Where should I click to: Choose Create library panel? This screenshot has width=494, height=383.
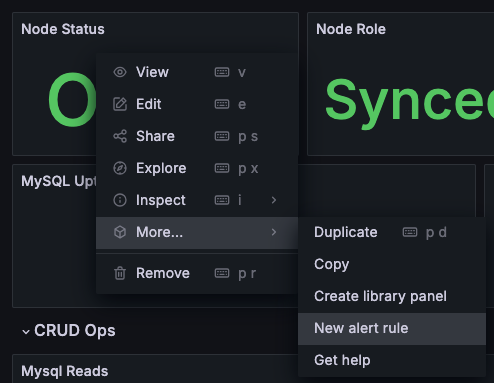click(x=392, y=296)
